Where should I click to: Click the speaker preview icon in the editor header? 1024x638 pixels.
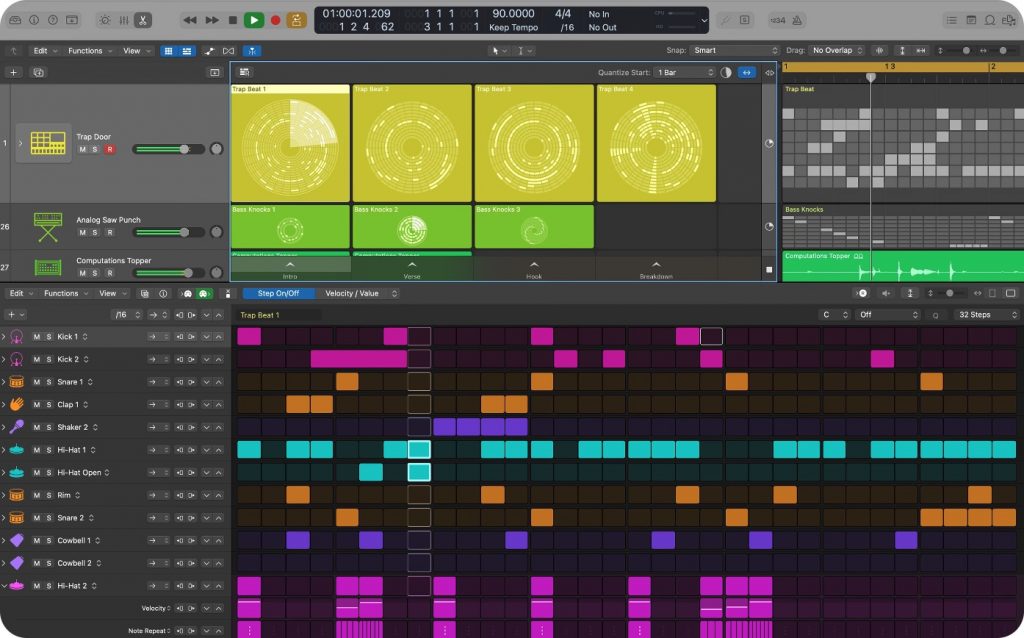pos(886,293)
